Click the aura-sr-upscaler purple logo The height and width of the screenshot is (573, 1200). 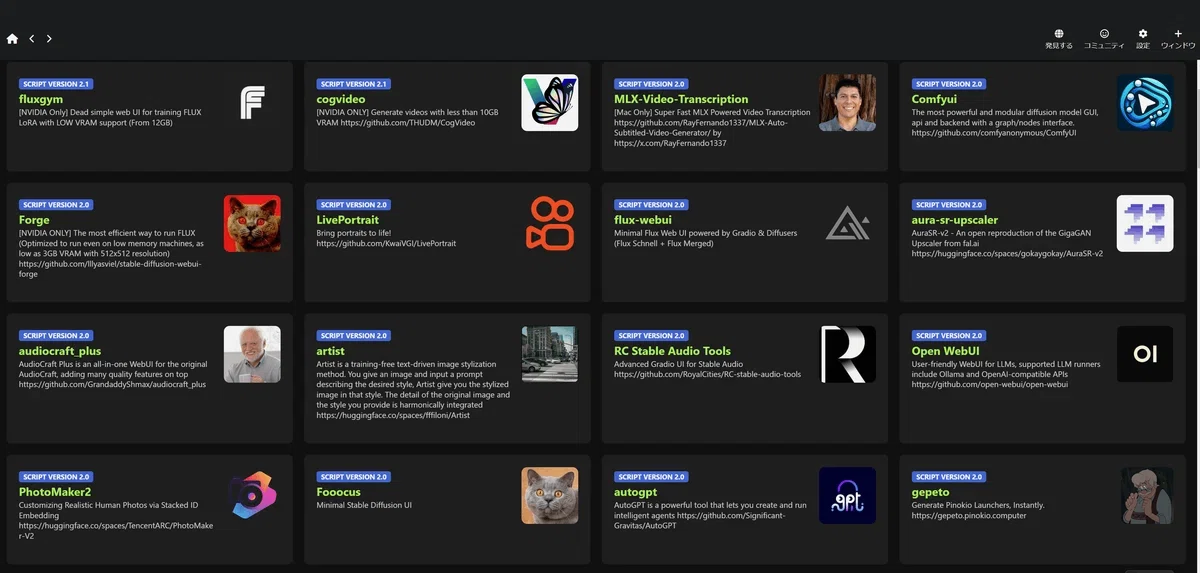click(x=1145, y=223)
